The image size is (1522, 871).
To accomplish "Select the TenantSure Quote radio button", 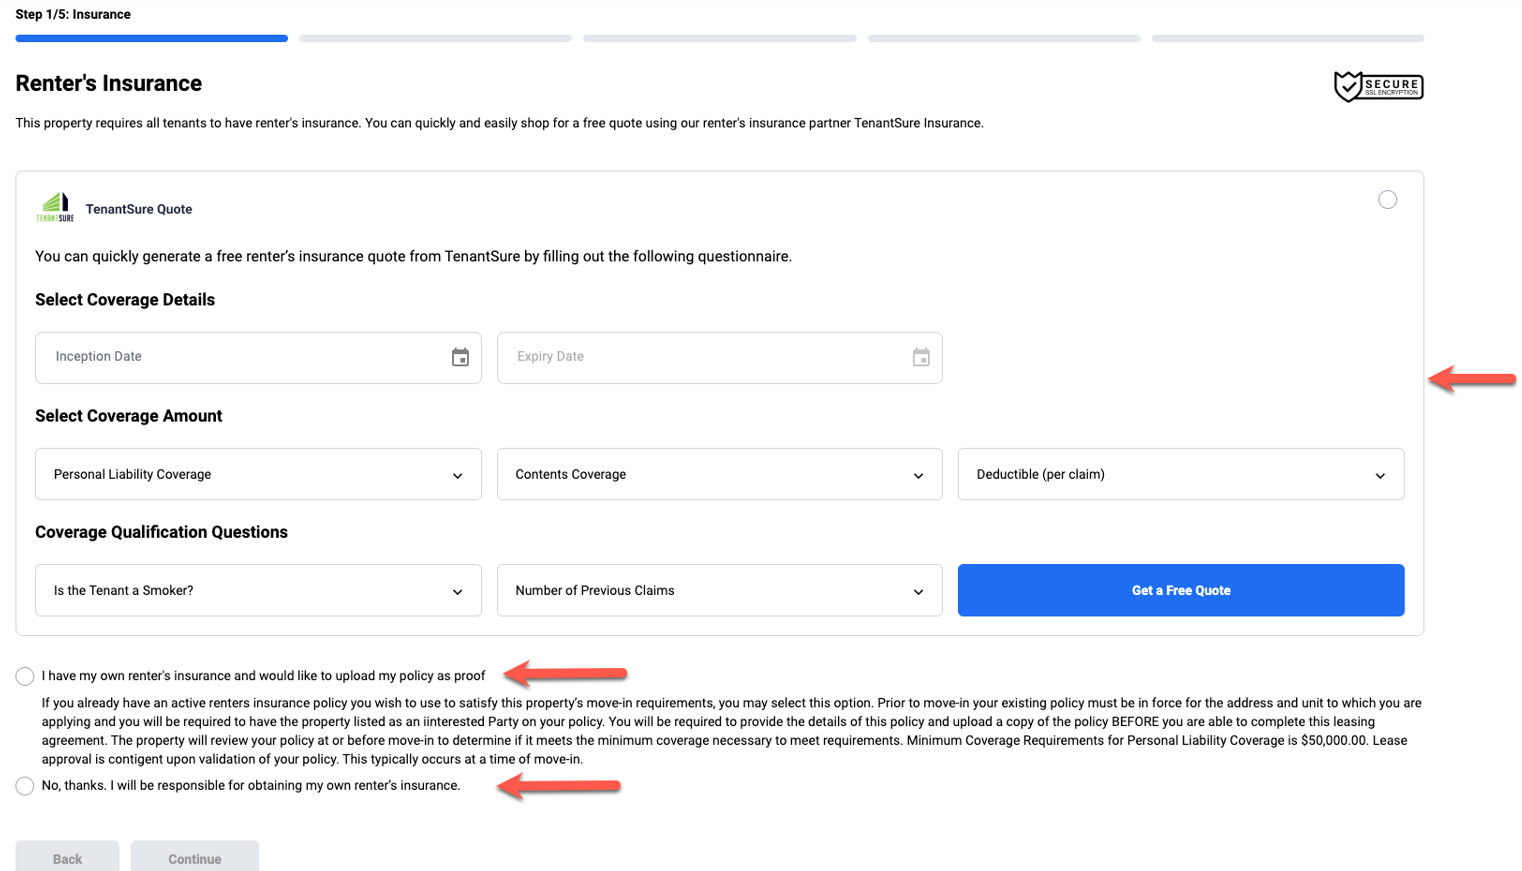I will (x=1387, y=200).
